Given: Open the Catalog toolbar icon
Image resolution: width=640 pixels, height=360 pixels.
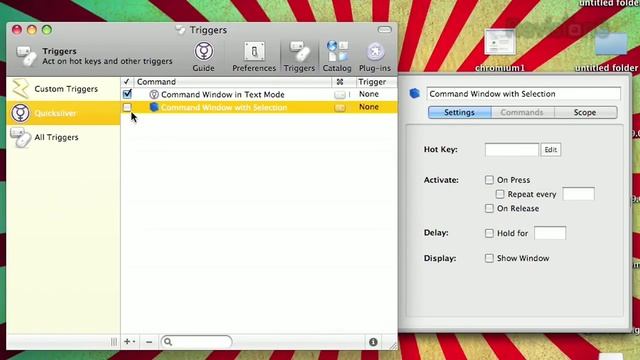Looking at the screenshot, I should [337, 56].
